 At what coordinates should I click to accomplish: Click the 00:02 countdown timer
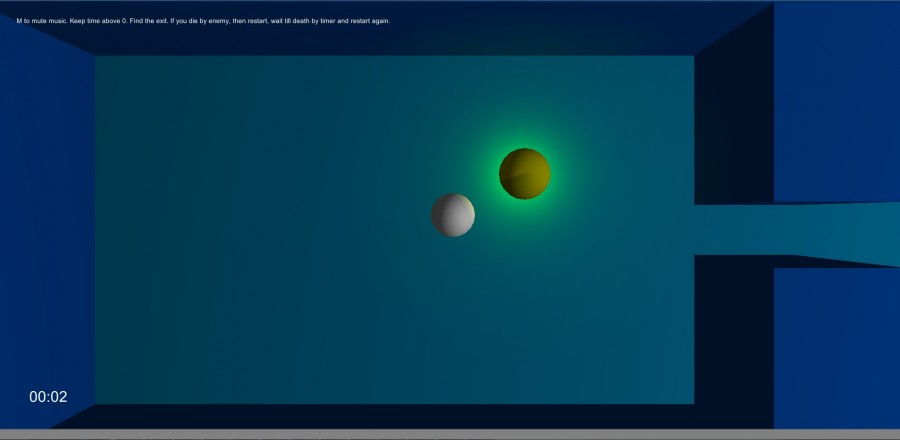coord(48,397)
